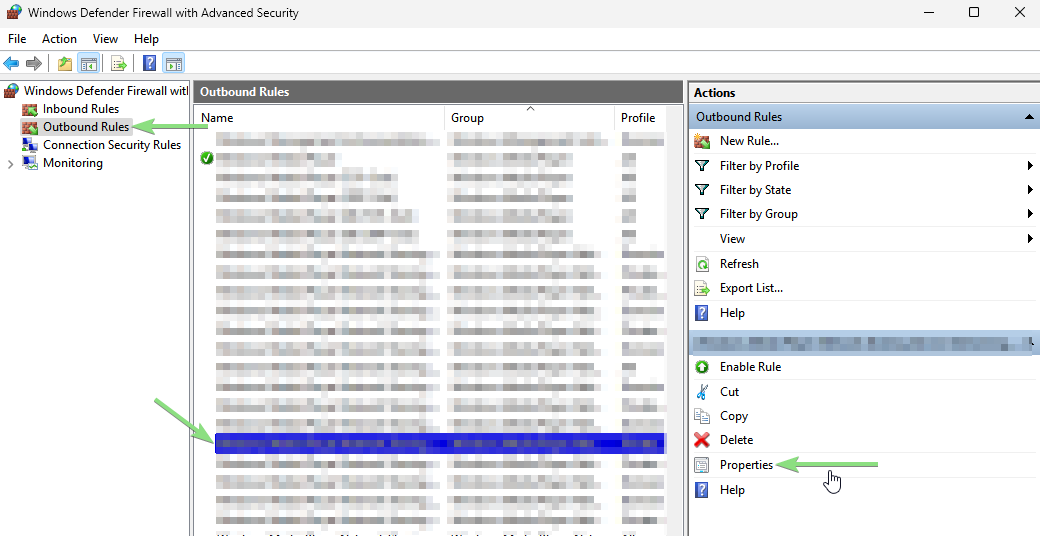Image resolution: width=1040 pixels, height=536 pixels.
Task: Click Export List... in Actions pane
Action: coord(751,288)
